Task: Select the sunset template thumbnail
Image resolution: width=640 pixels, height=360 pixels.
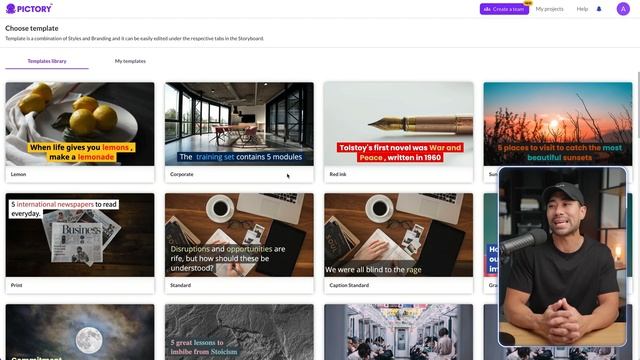Action: 558,124
